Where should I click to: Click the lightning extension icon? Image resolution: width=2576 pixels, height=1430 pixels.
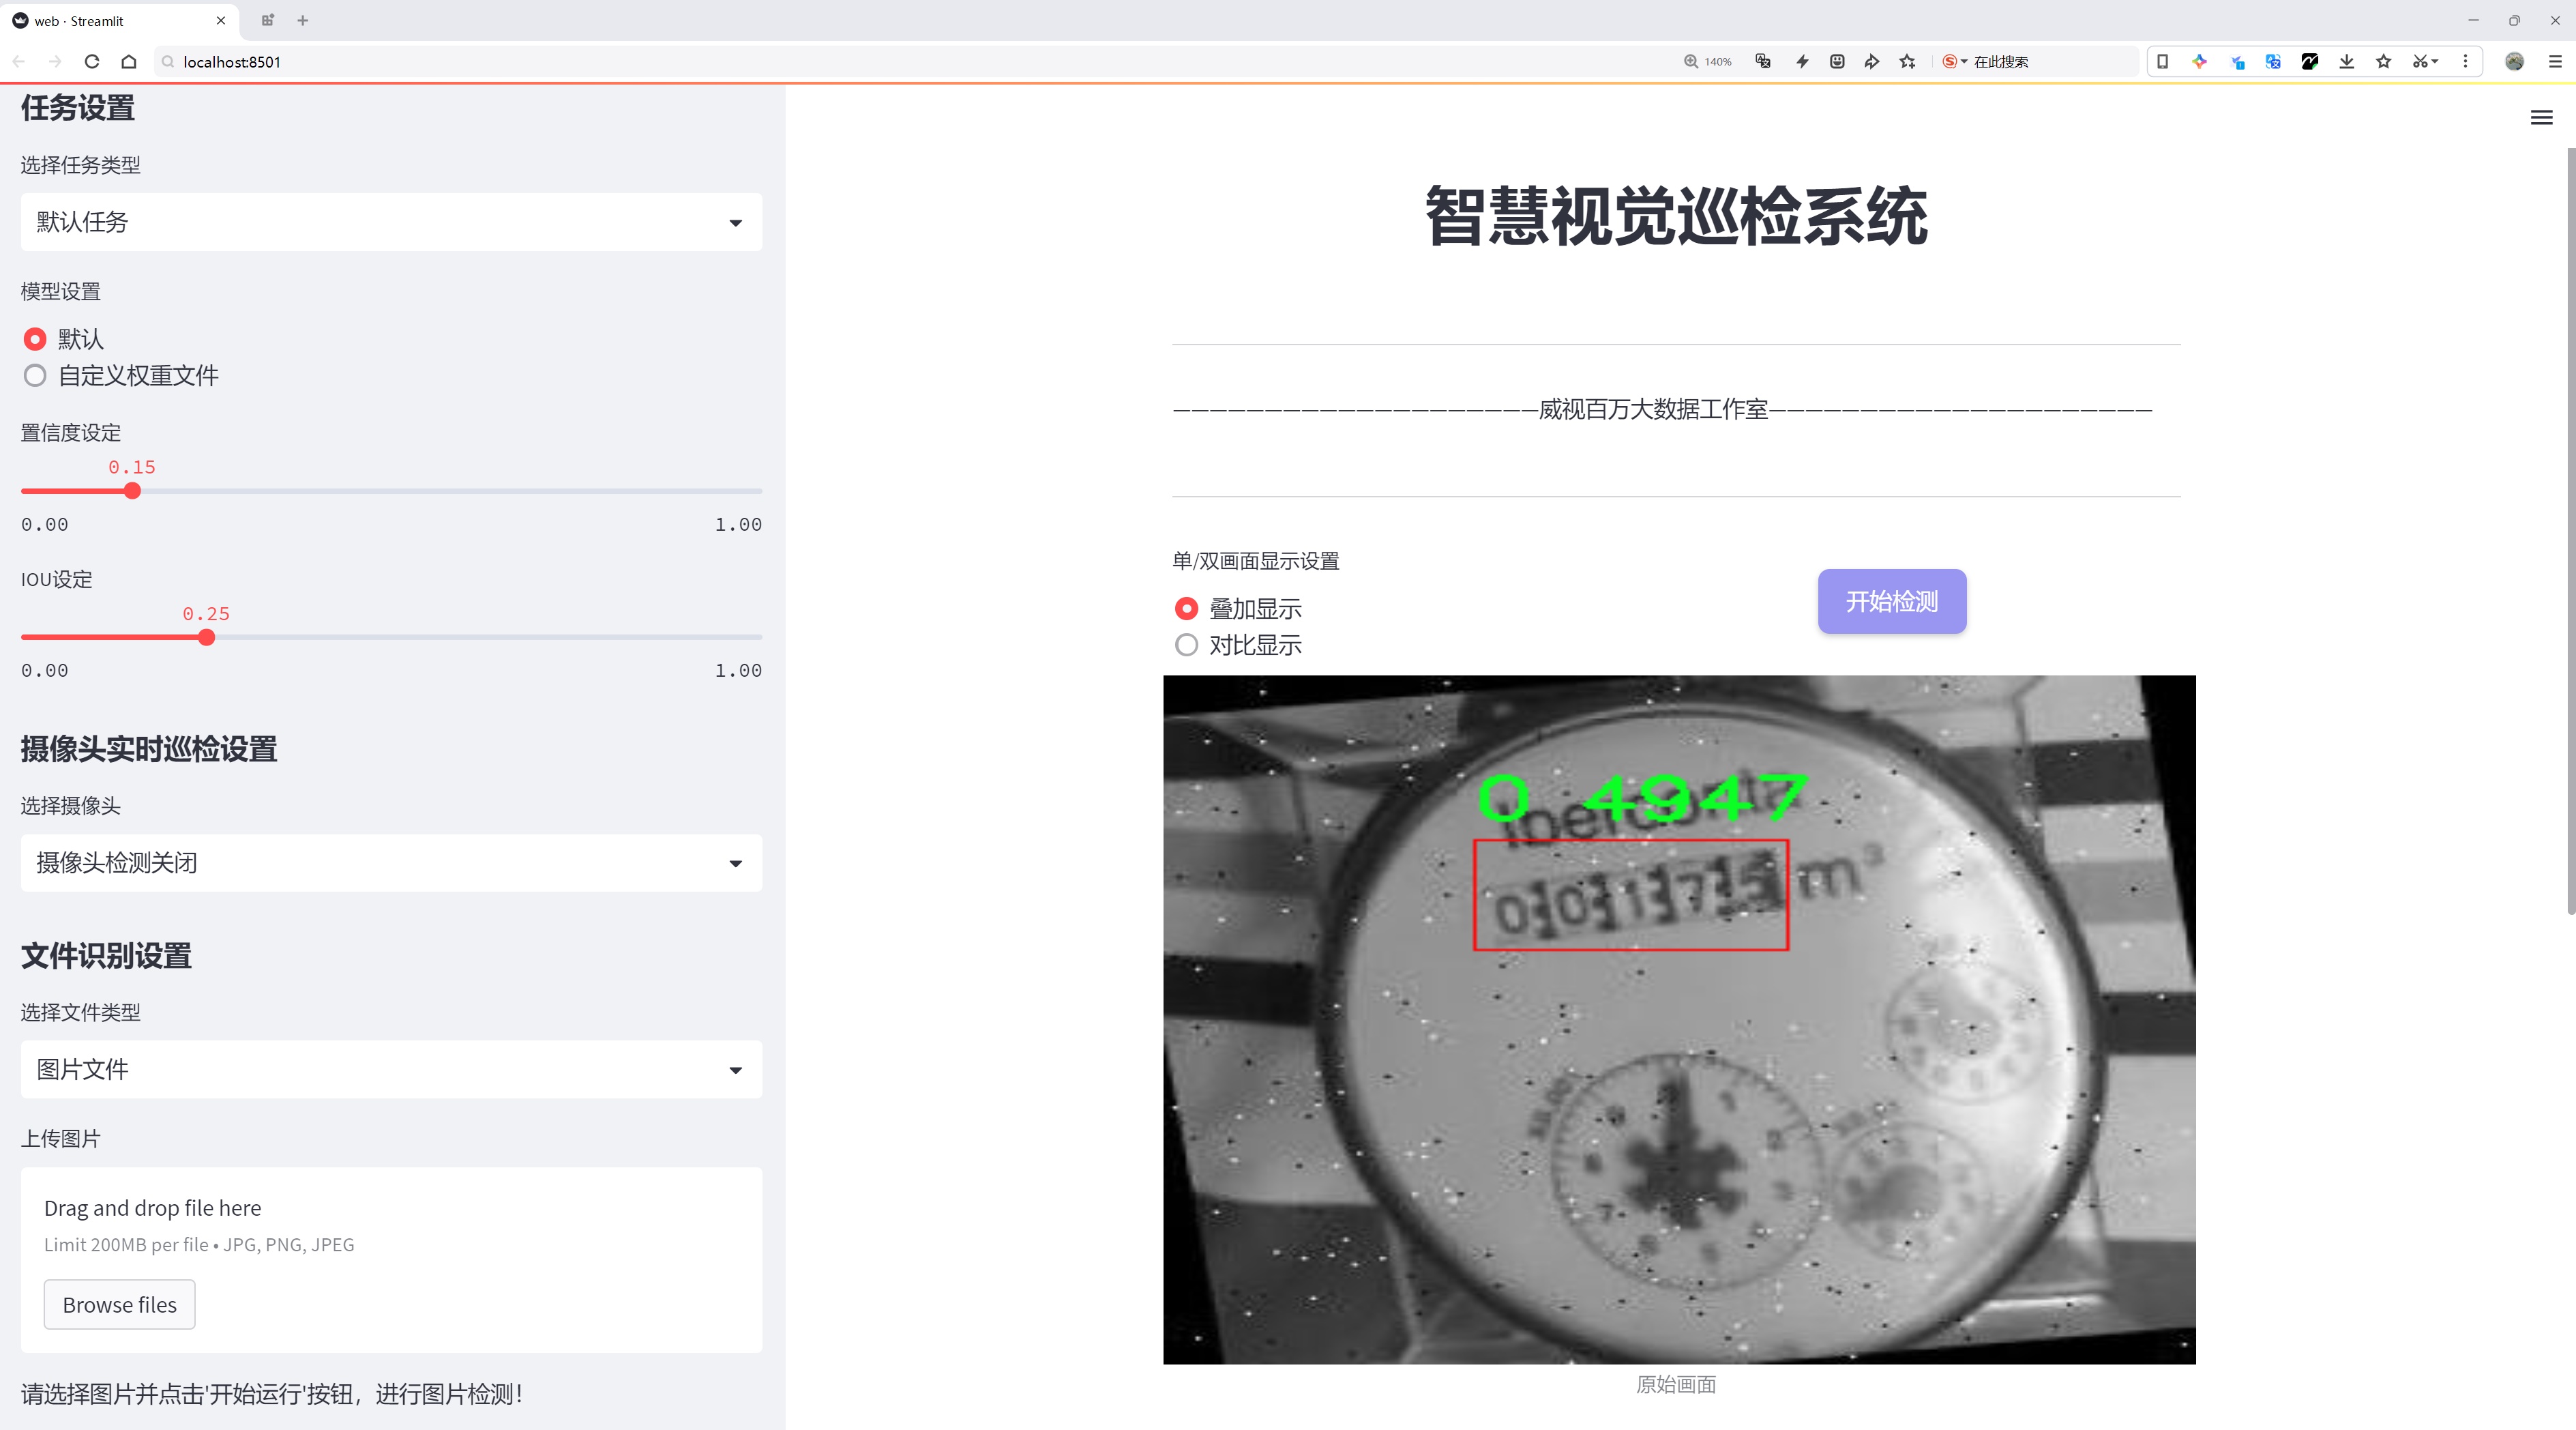1802,61
